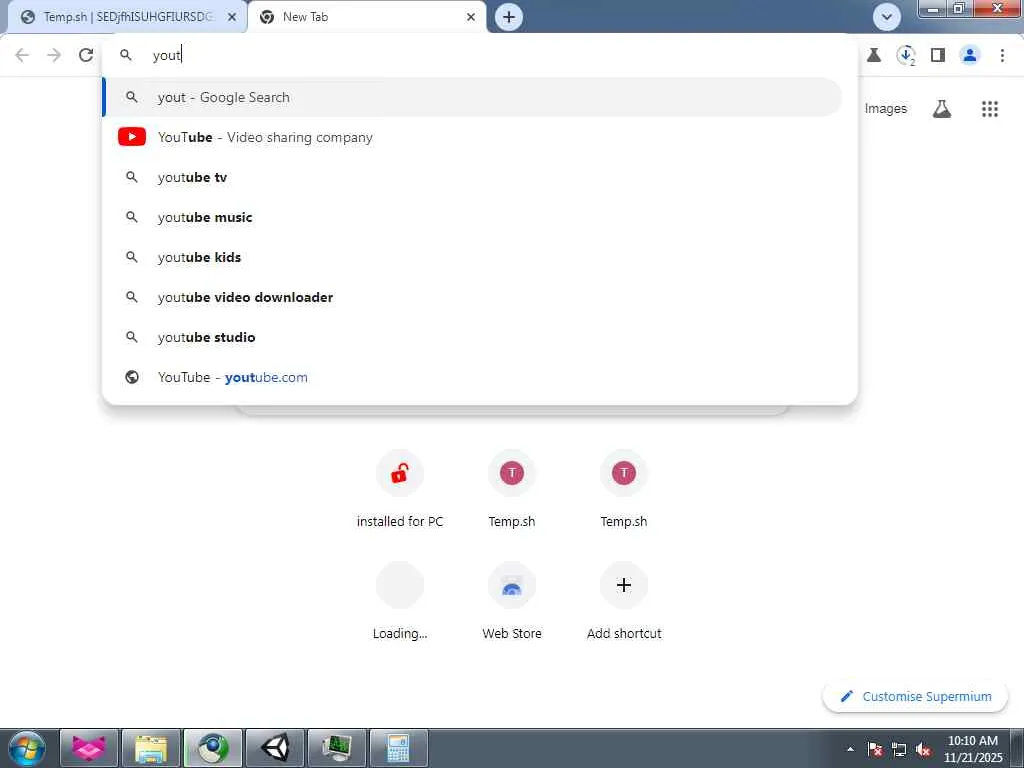Screen dimensions: 1024x768
Task: Open a new tab with plus button
Action: [x=509, y=17]
